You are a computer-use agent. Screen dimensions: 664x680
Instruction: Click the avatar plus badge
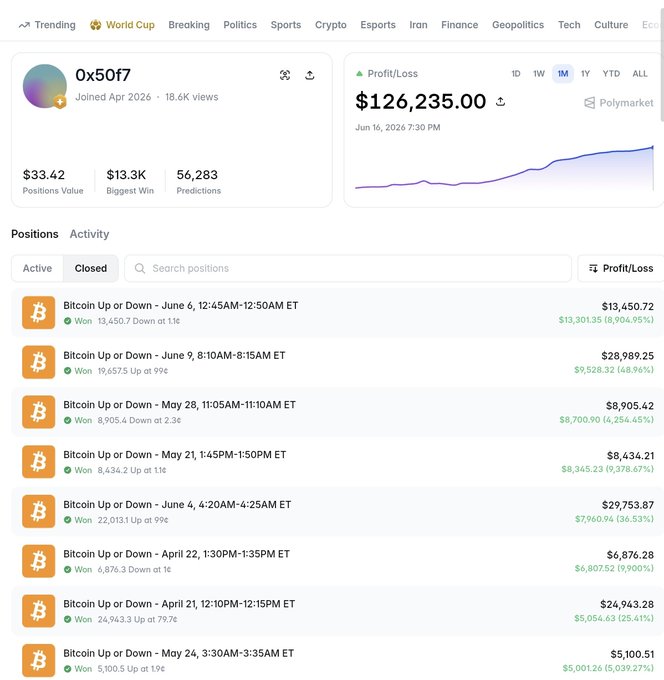(60, 102)
